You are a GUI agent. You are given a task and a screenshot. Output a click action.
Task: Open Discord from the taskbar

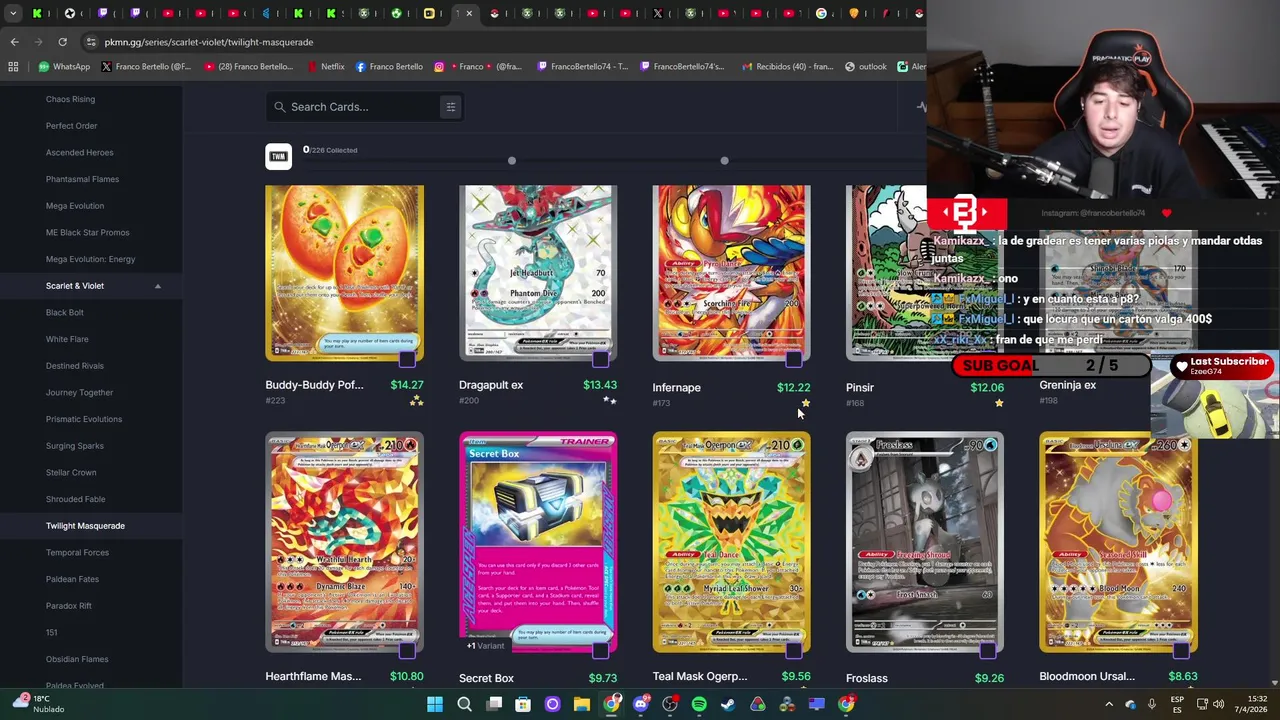[x=641, y=704]
